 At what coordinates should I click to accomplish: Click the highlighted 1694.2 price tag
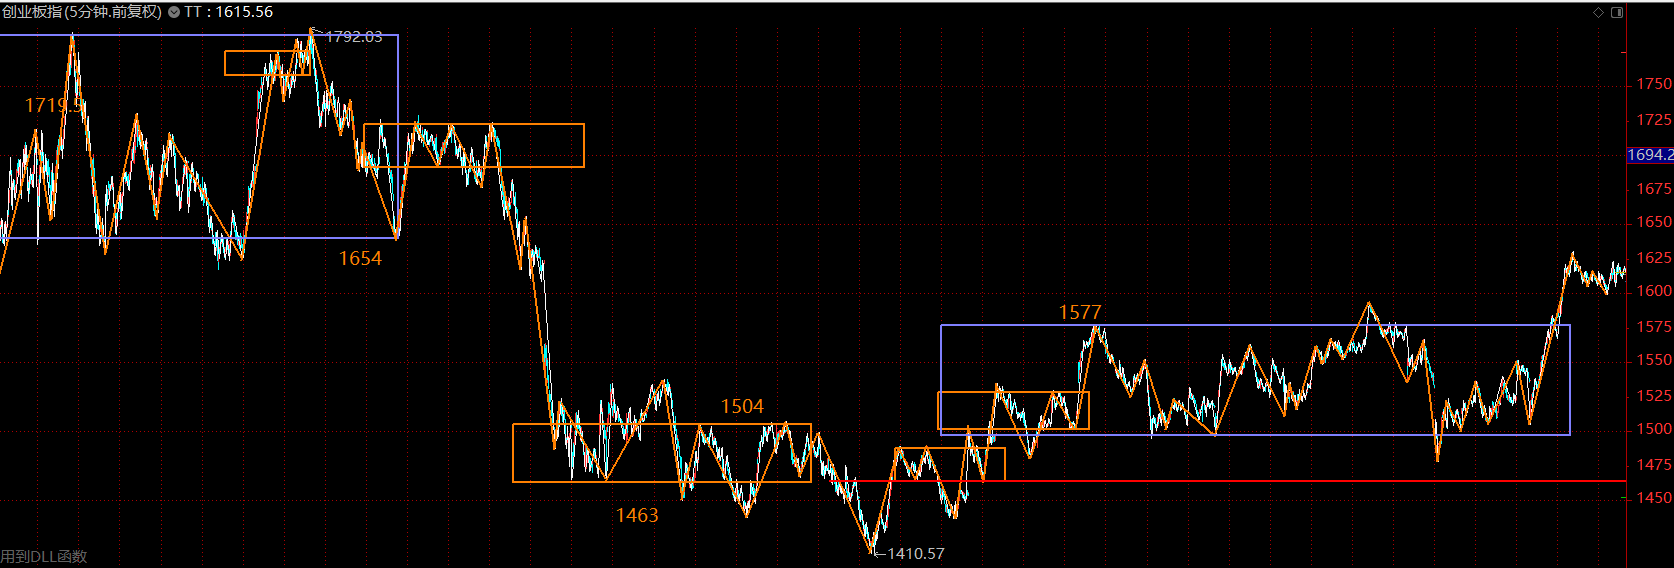click(x=1650, y=155)
